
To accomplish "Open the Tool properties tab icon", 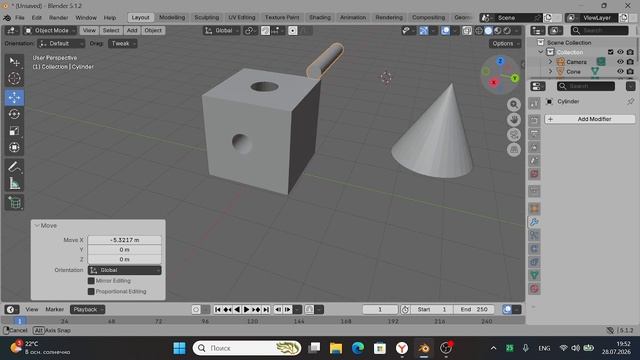I will pyautogui.click(x=534, y=103).
